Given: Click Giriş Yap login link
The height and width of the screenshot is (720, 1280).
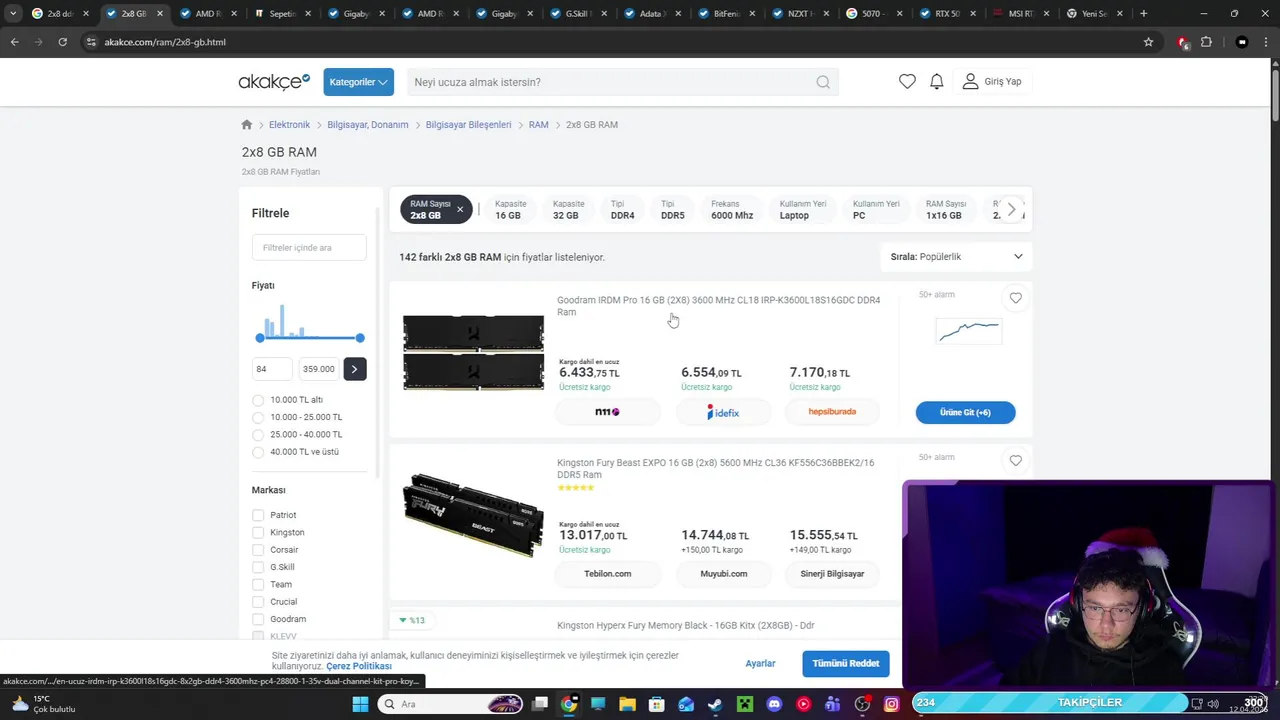Looking at the screenshot, I should click(x=991, y=82).
